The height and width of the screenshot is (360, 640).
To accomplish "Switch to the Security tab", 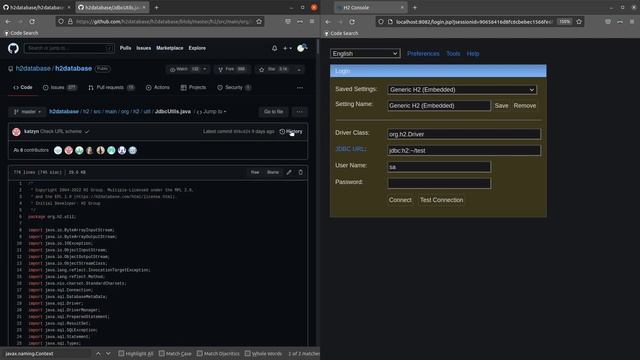I will pyautogui.click(x=234, y=87).
